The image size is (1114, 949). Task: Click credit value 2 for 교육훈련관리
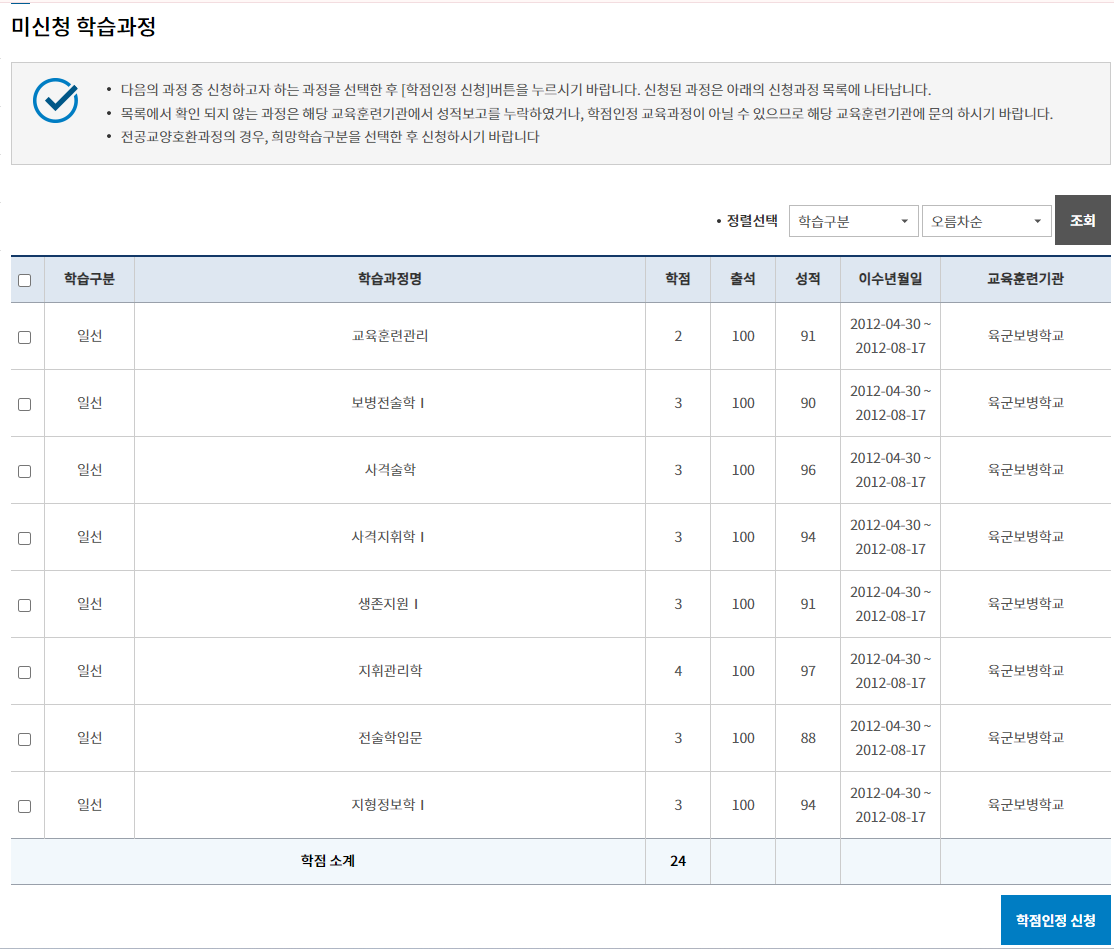point(678,336)
